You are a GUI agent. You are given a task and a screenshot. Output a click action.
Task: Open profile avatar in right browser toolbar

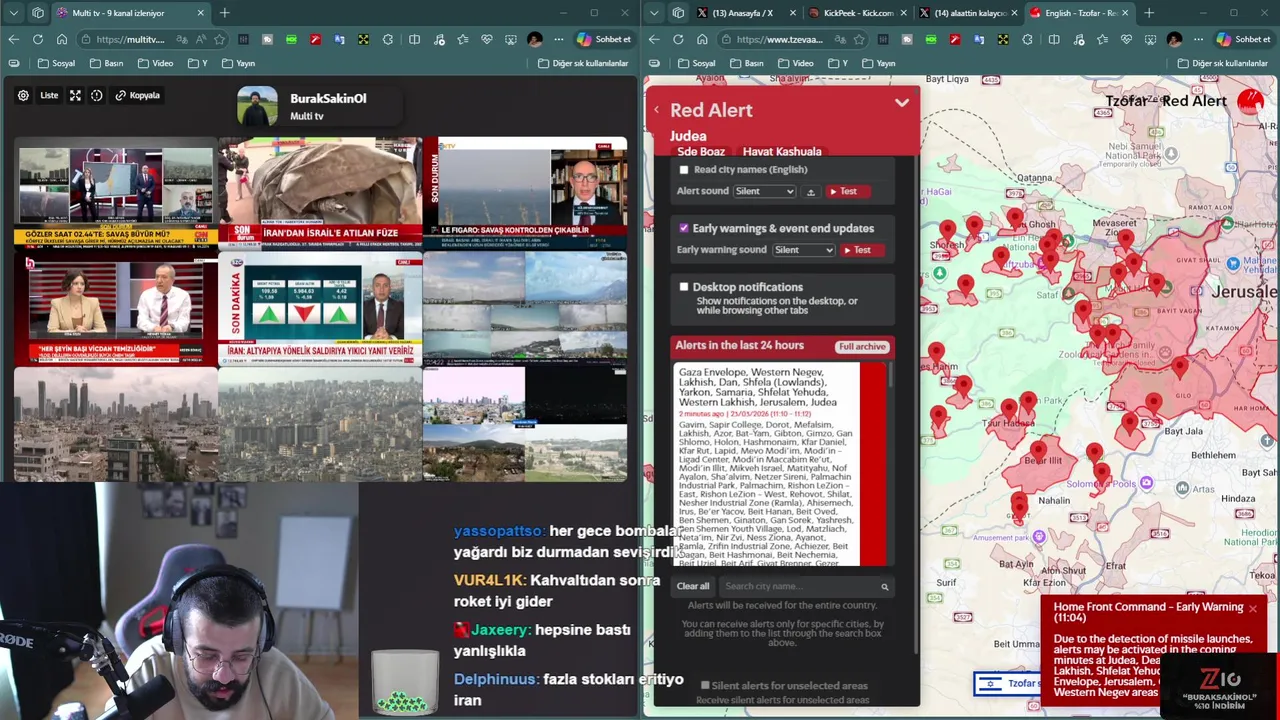click(x=1174, y=39)
